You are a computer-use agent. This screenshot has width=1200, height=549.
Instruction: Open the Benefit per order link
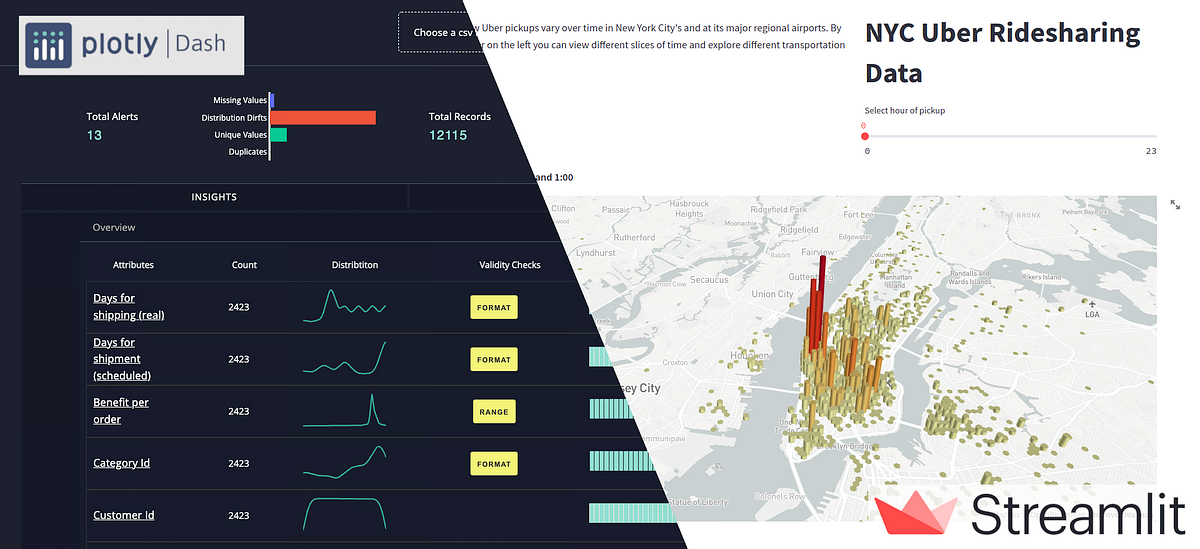(x=121, y=411)
